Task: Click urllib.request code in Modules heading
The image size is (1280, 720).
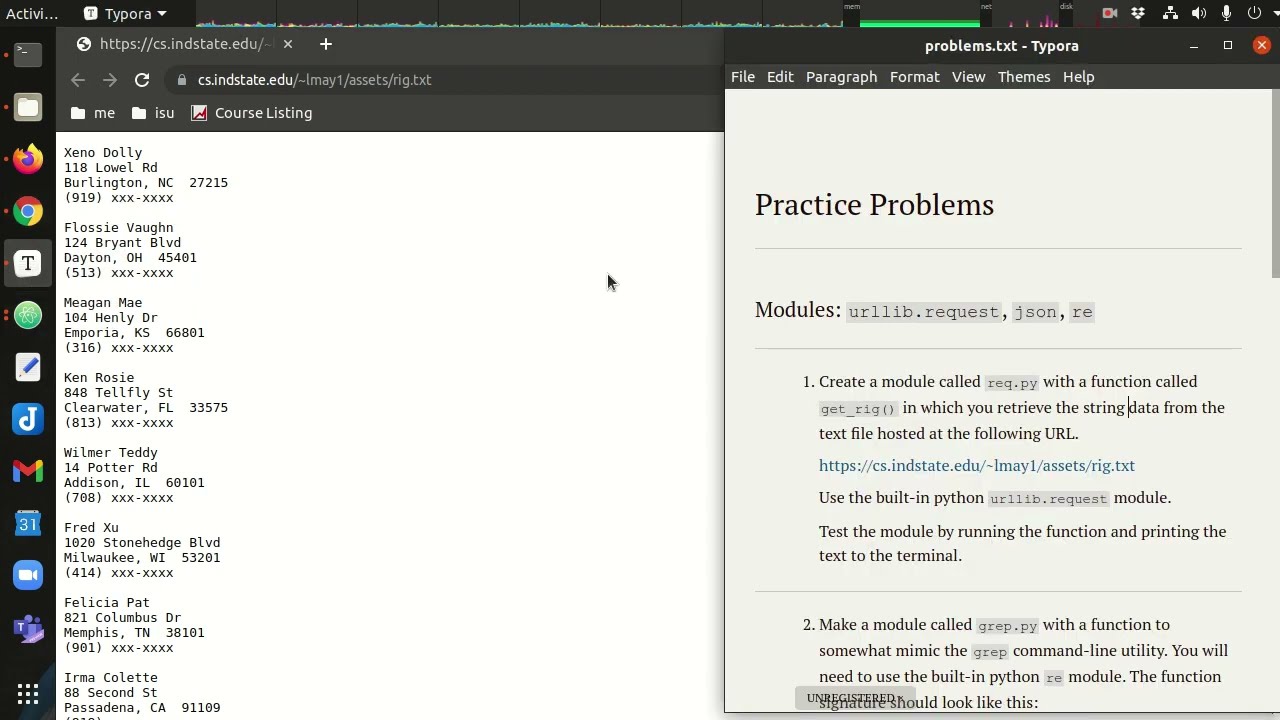Action: (924, 312)
